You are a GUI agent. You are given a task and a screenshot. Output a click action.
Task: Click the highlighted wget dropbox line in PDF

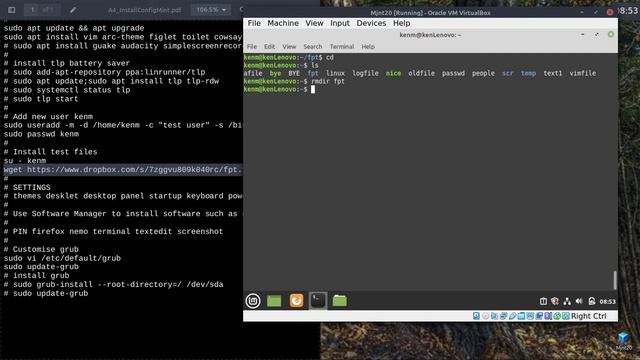123,169
